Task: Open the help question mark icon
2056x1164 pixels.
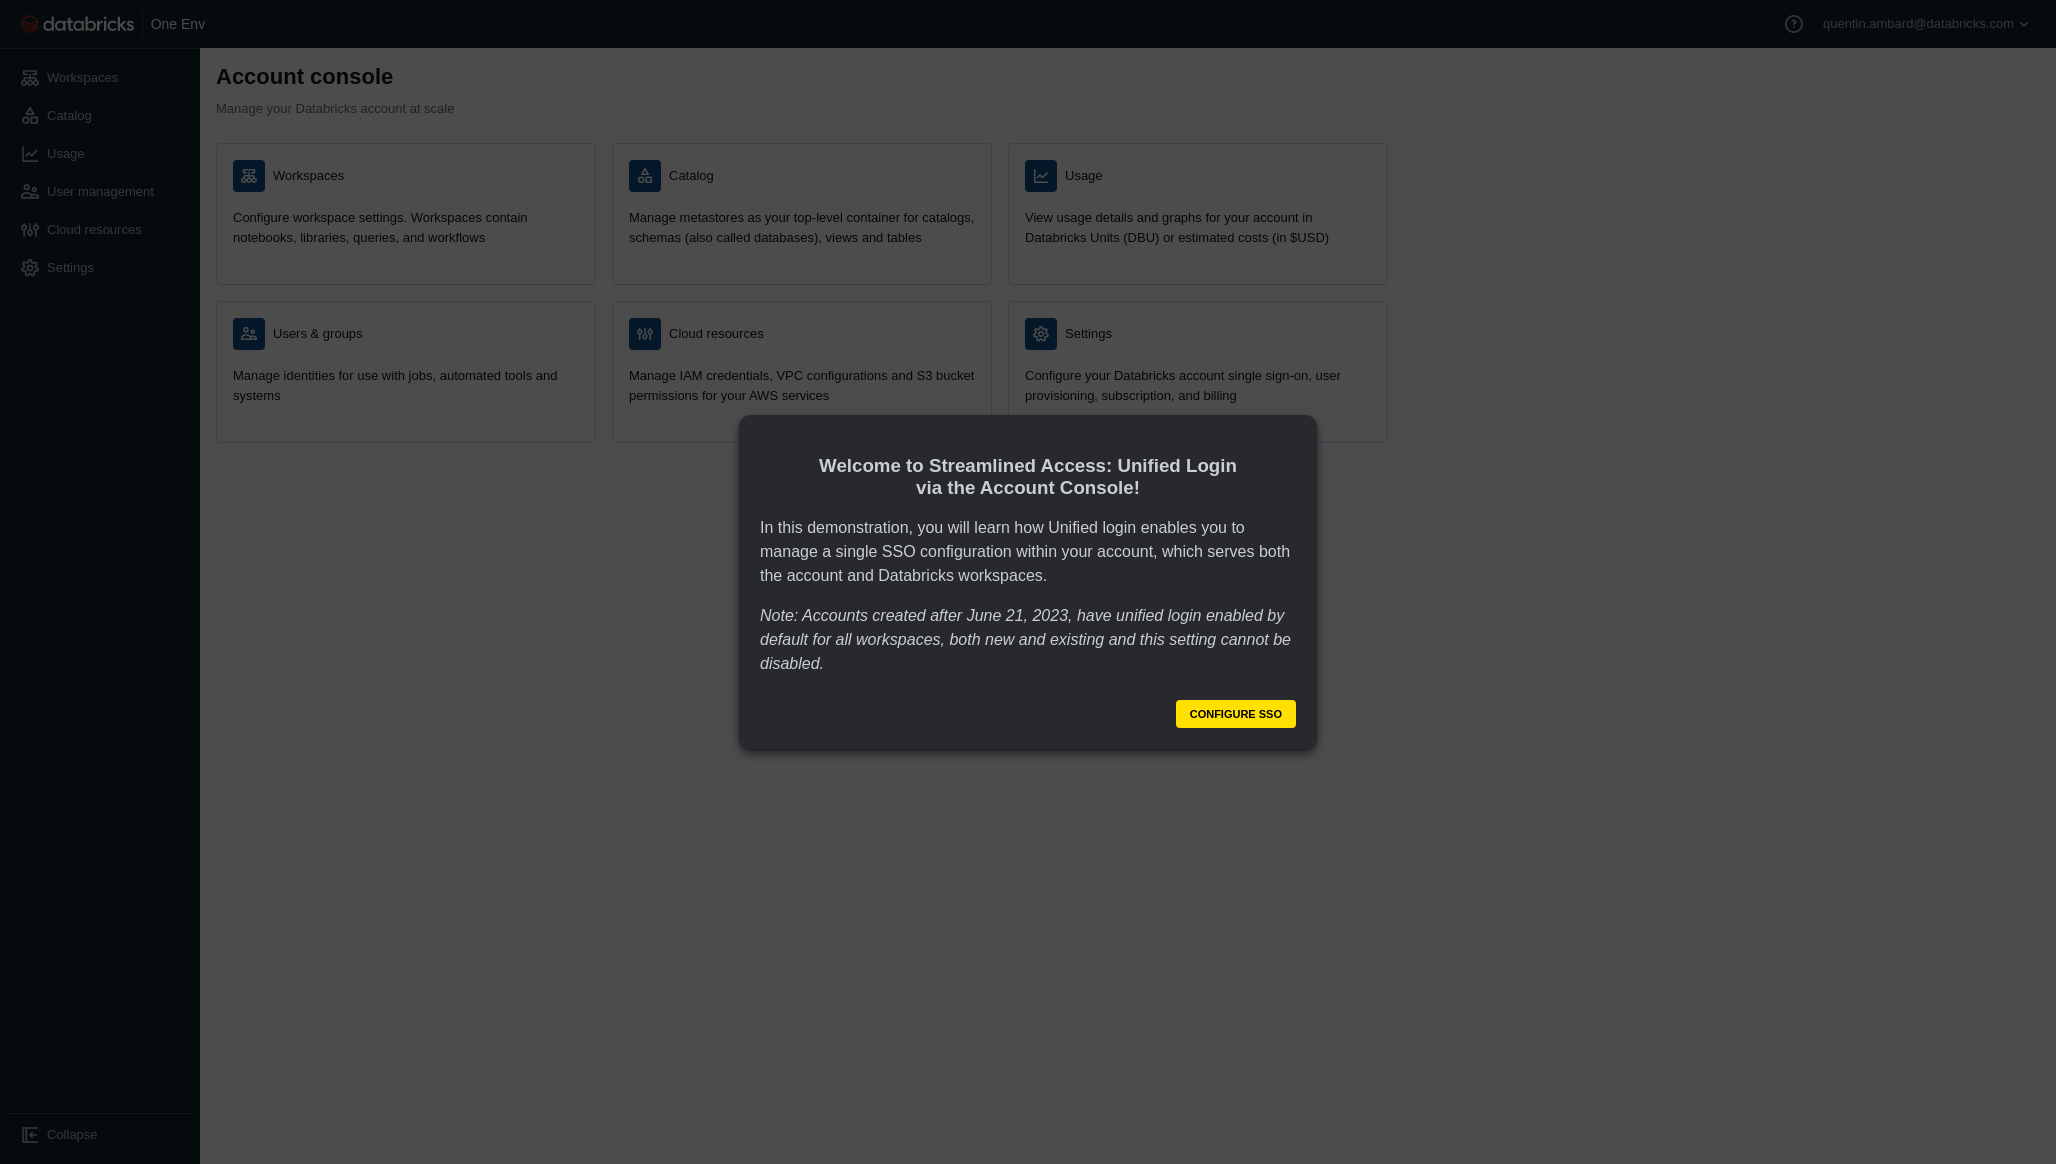Action: pos(1793,24)
